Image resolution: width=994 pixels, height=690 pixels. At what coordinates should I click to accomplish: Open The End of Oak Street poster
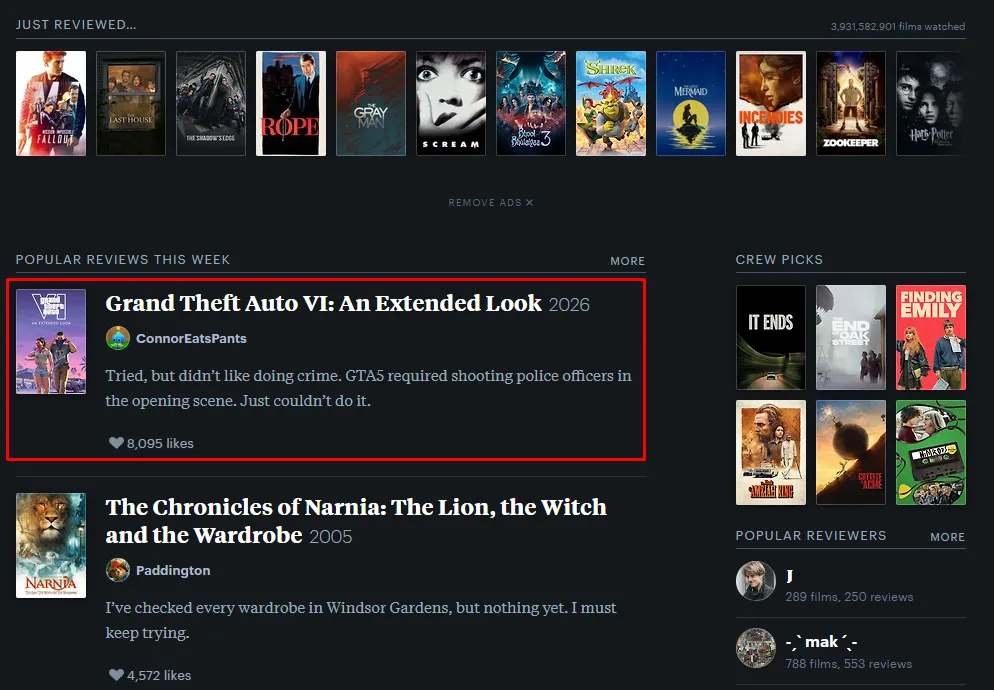[851, 337]
